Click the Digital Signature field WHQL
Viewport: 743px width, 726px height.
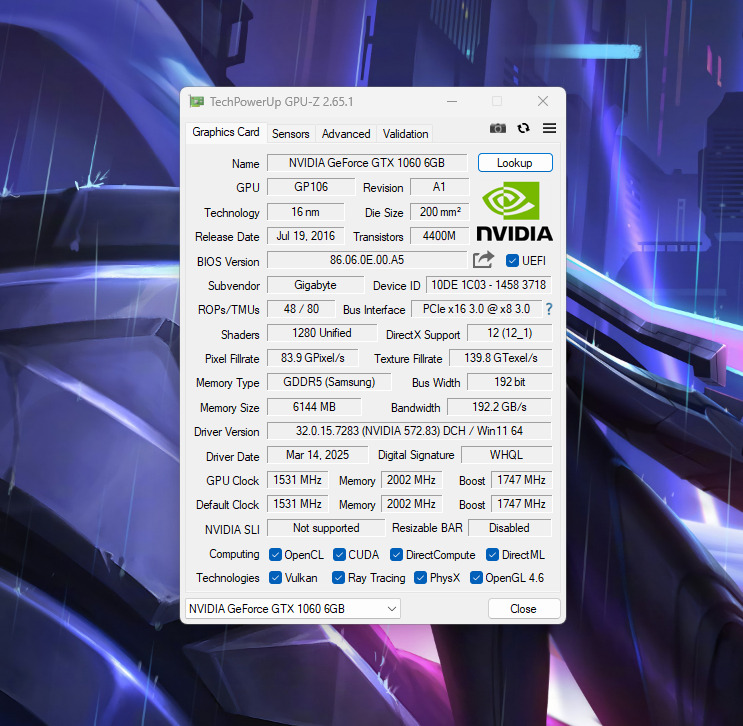(507, 455)
